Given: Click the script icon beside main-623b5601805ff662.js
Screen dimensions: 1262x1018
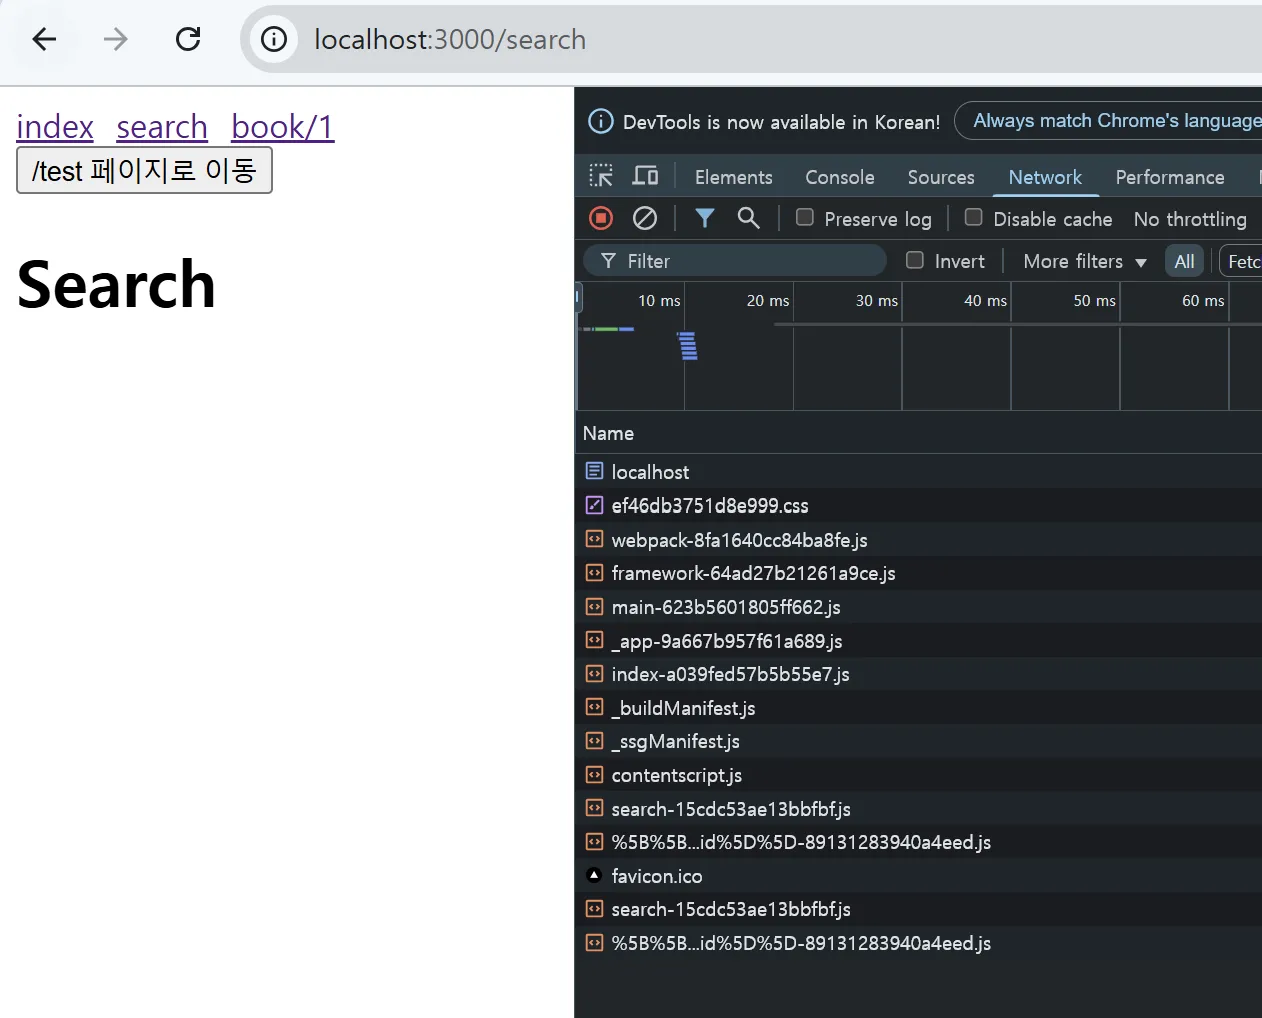Looking at the screenshot, I should pos(594,606).
